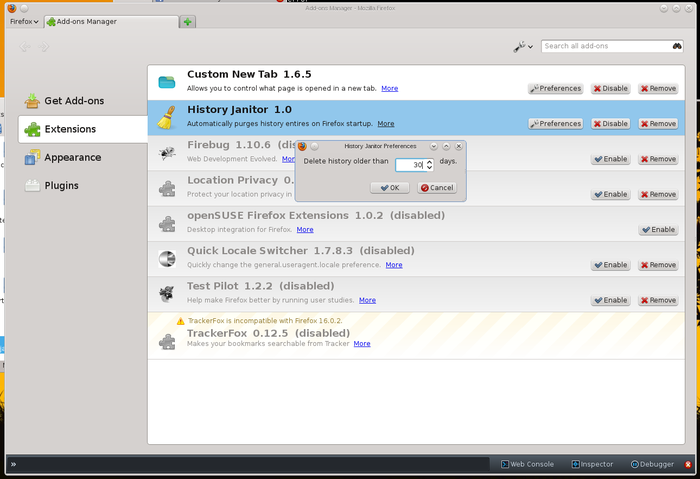Enable Test Pilot extension
The height and width of the screenshot is (479, 700).
click(x=610, y=300)
